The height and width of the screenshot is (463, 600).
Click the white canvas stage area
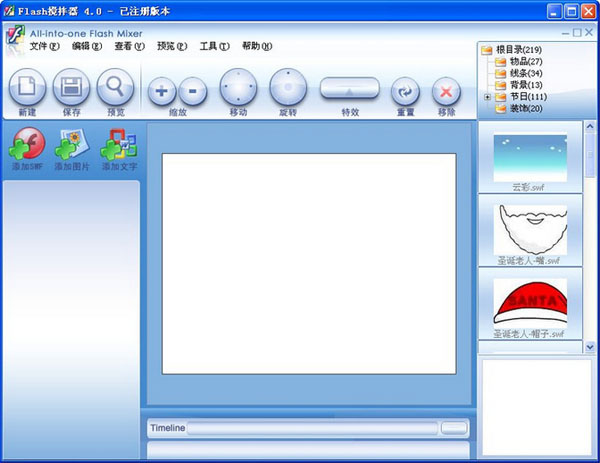[309, 264]
